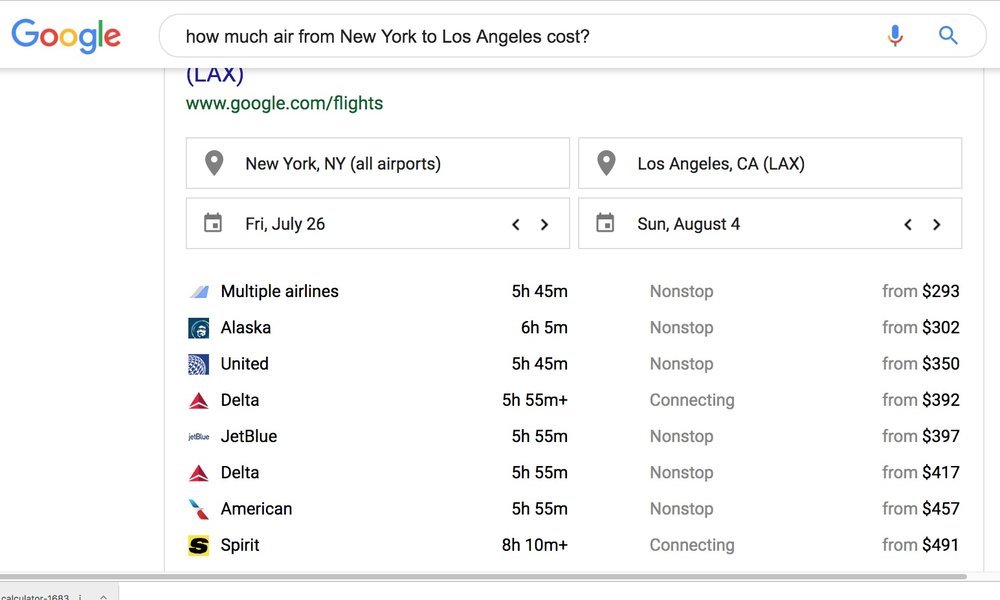Select the Alaska flight option
Screen dimensions: 1000x600
pyautogui.click(x=574, y=328)
